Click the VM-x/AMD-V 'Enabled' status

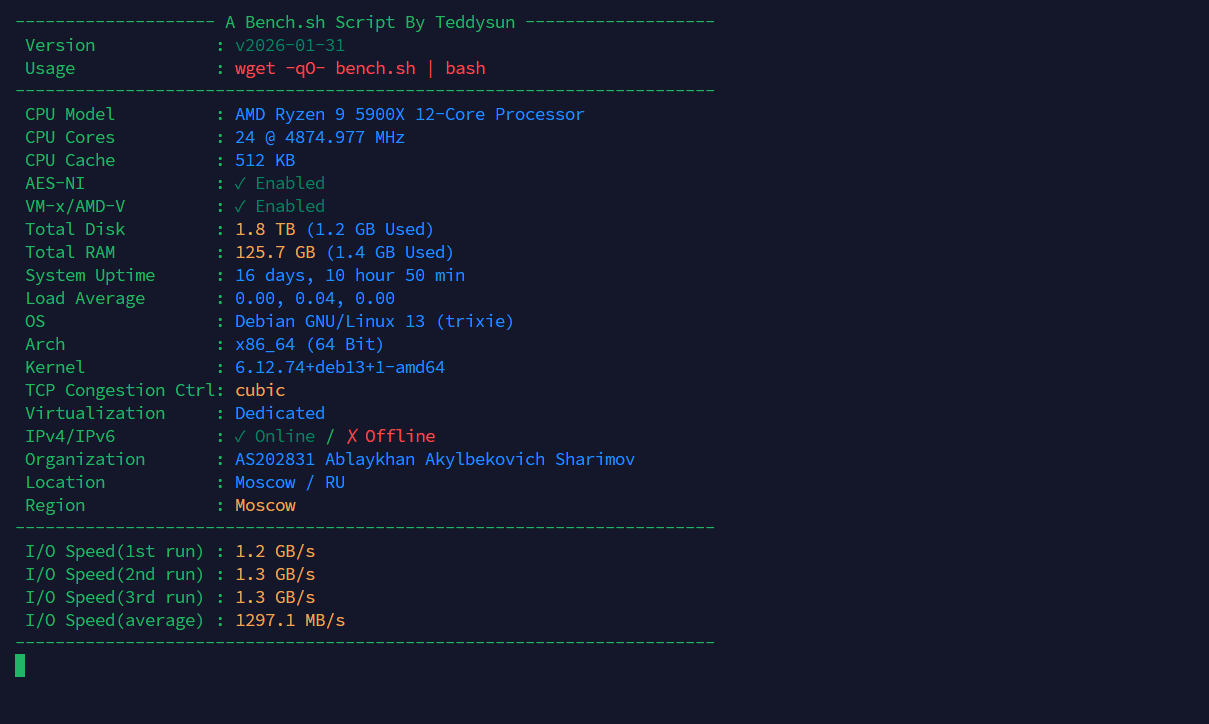(290, 206)
